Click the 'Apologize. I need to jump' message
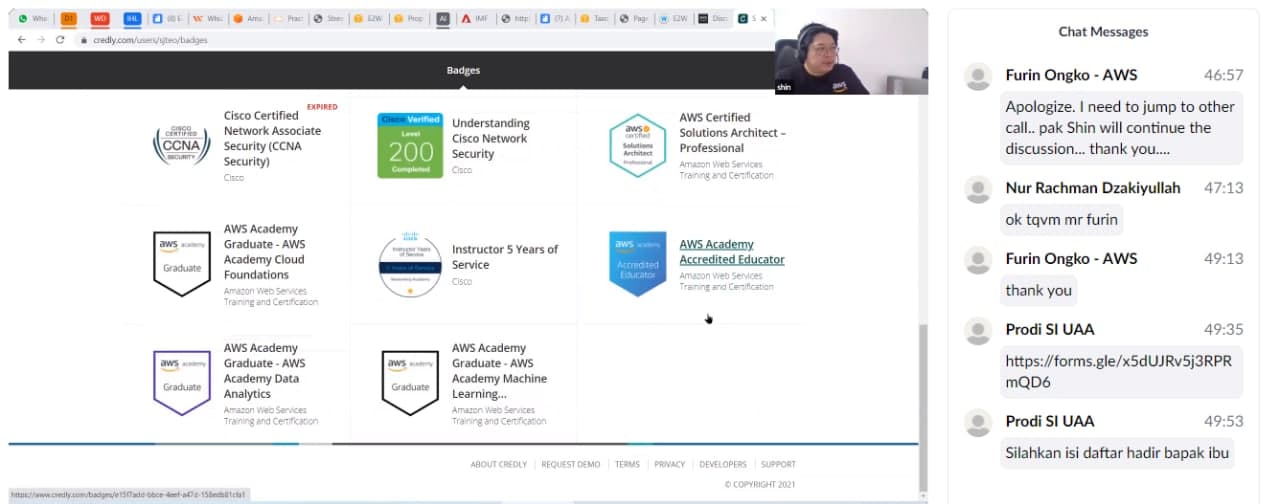The image size is (1280, 504). [x=1120, y=128]
